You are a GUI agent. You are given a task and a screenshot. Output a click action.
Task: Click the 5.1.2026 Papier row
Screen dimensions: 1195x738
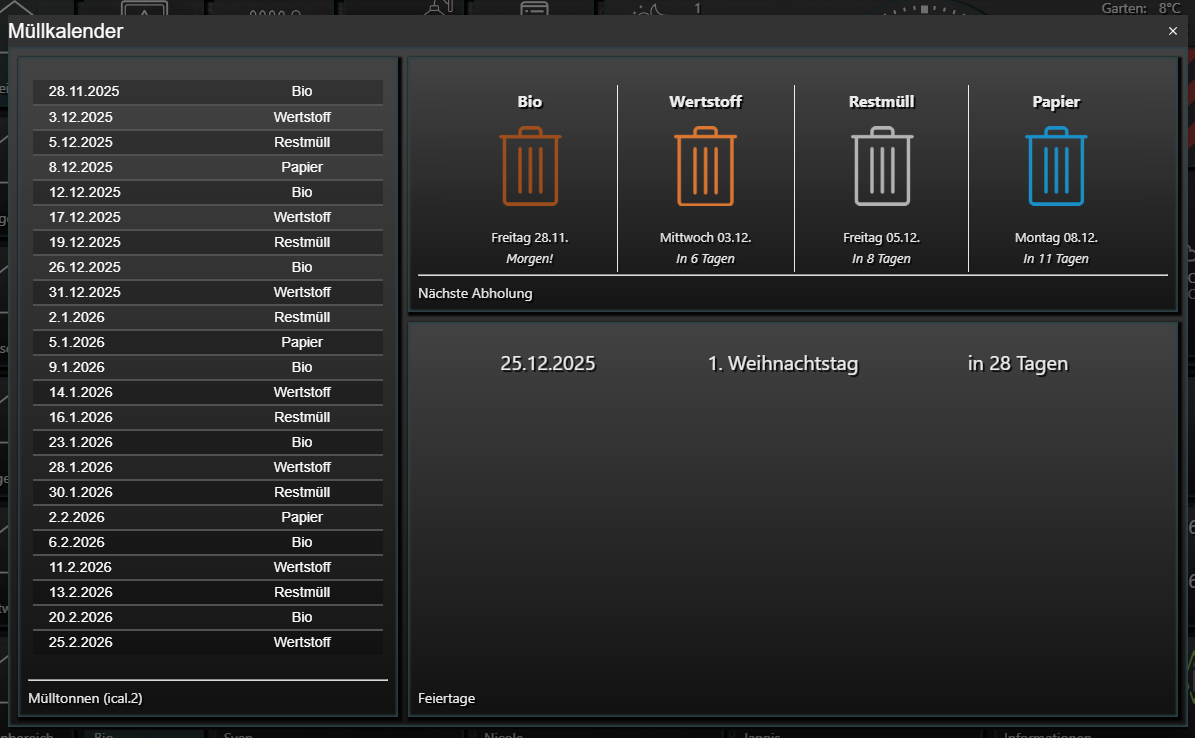click(208, 342)
